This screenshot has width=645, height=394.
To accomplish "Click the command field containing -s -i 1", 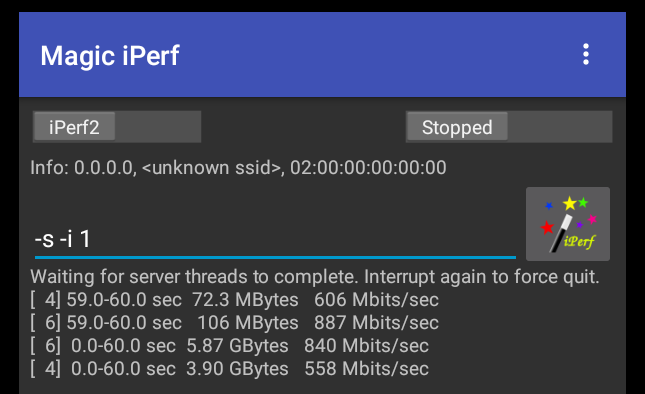I will click(x=275, y=239).
